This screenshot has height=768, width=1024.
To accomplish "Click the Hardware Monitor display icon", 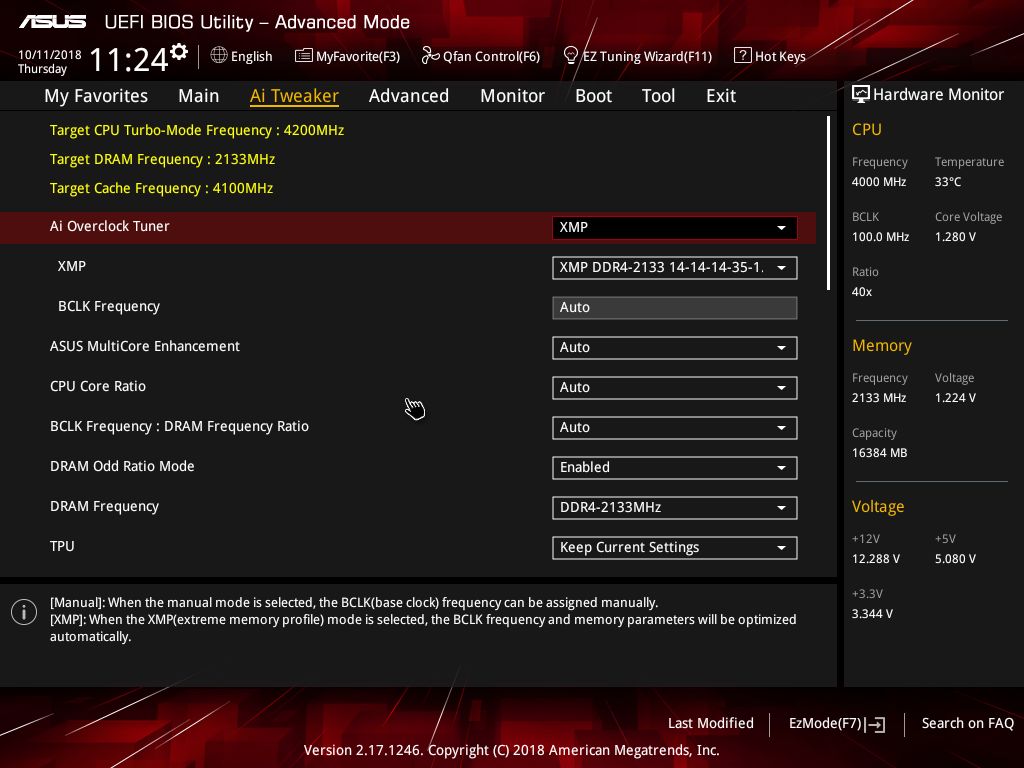I will point(861,94).
